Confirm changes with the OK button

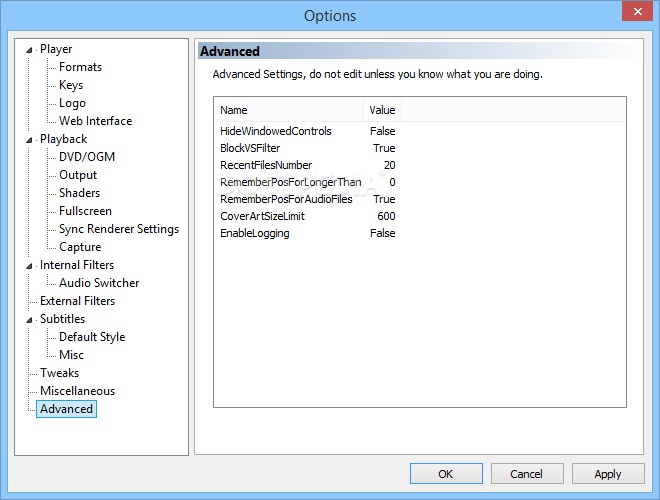pos(446,474)
